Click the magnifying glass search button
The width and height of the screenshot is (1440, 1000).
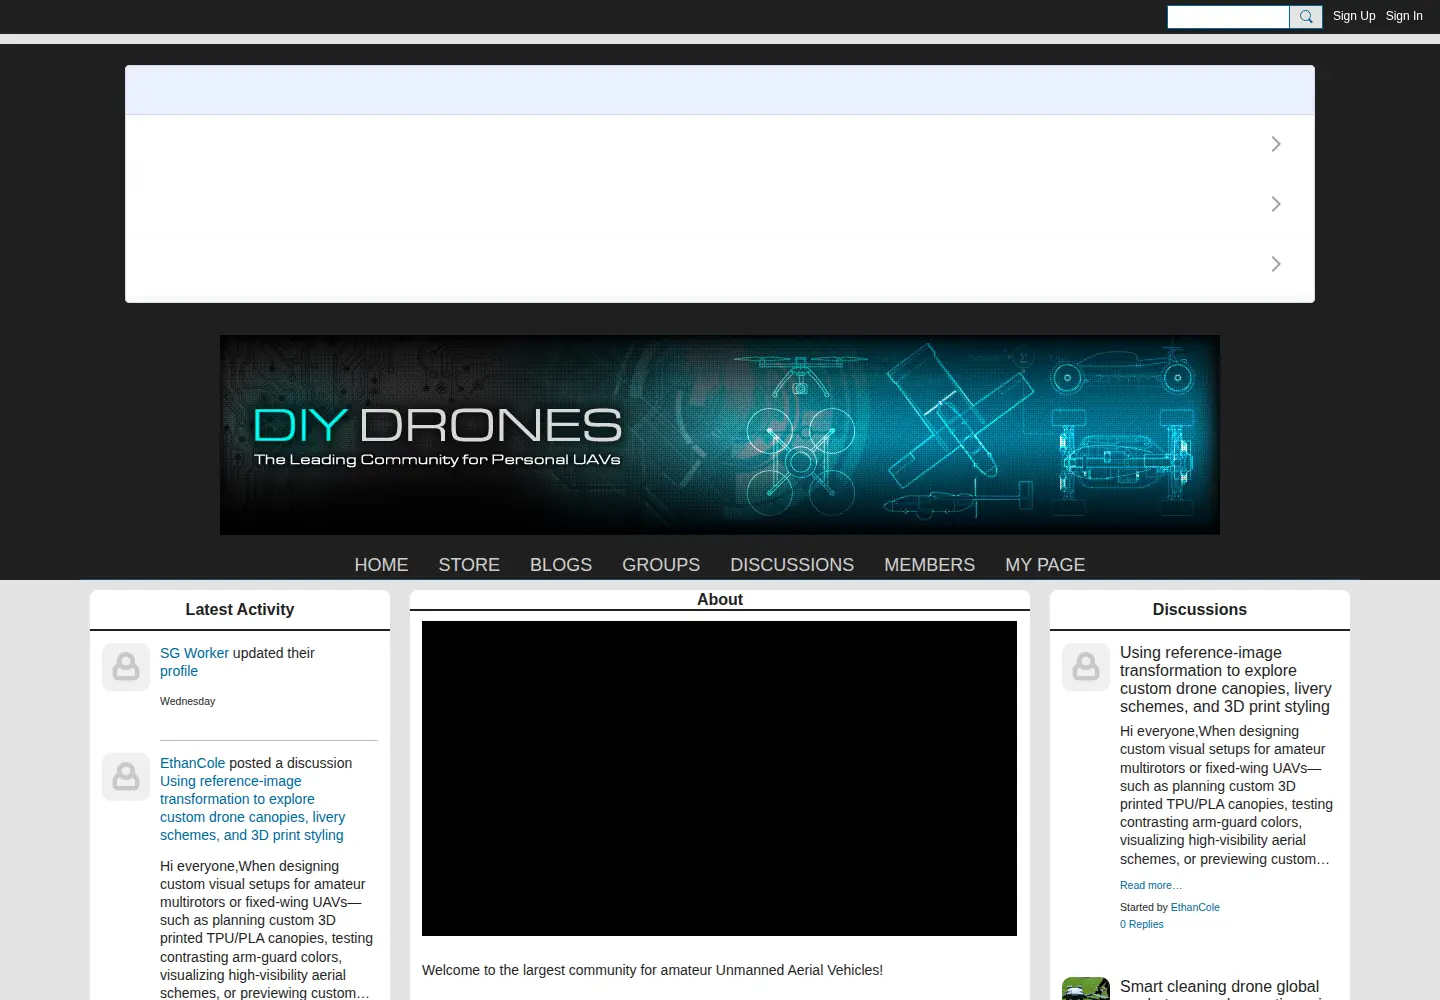coord(1306,17)
